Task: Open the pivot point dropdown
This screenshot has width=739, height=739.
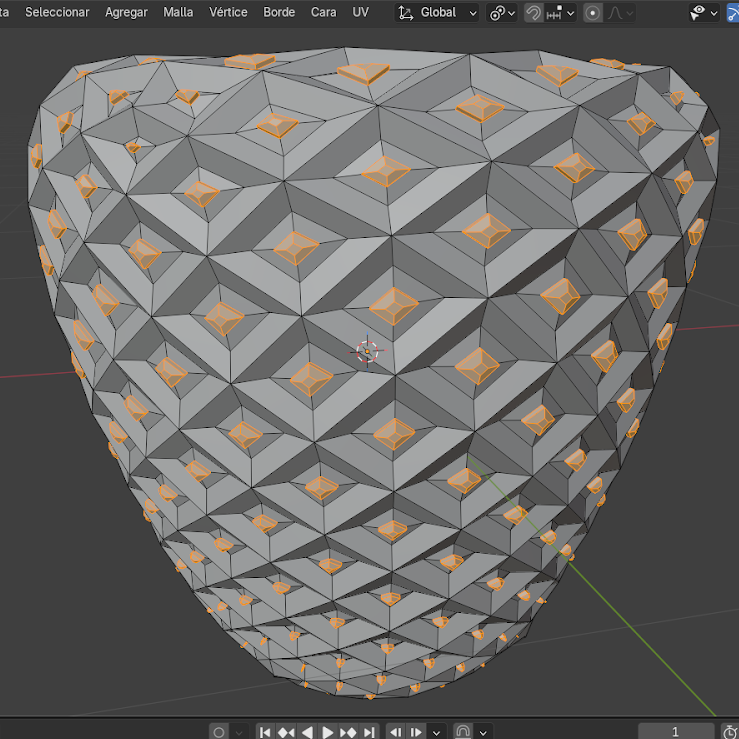Action: point(502,12)
